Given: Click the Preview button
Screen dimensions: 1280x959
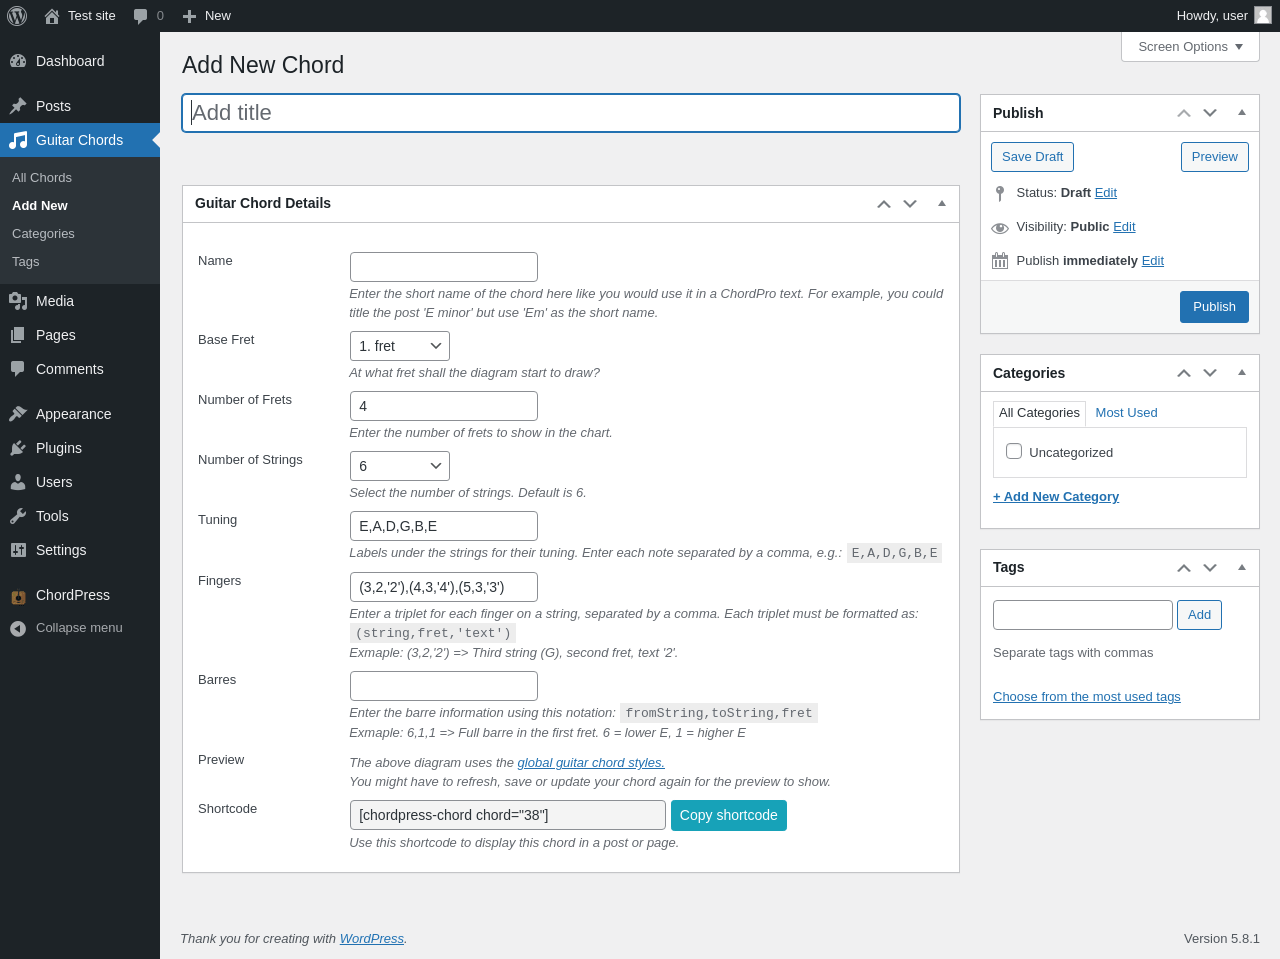Looking at the screenshot, I should click(1215, 157).
